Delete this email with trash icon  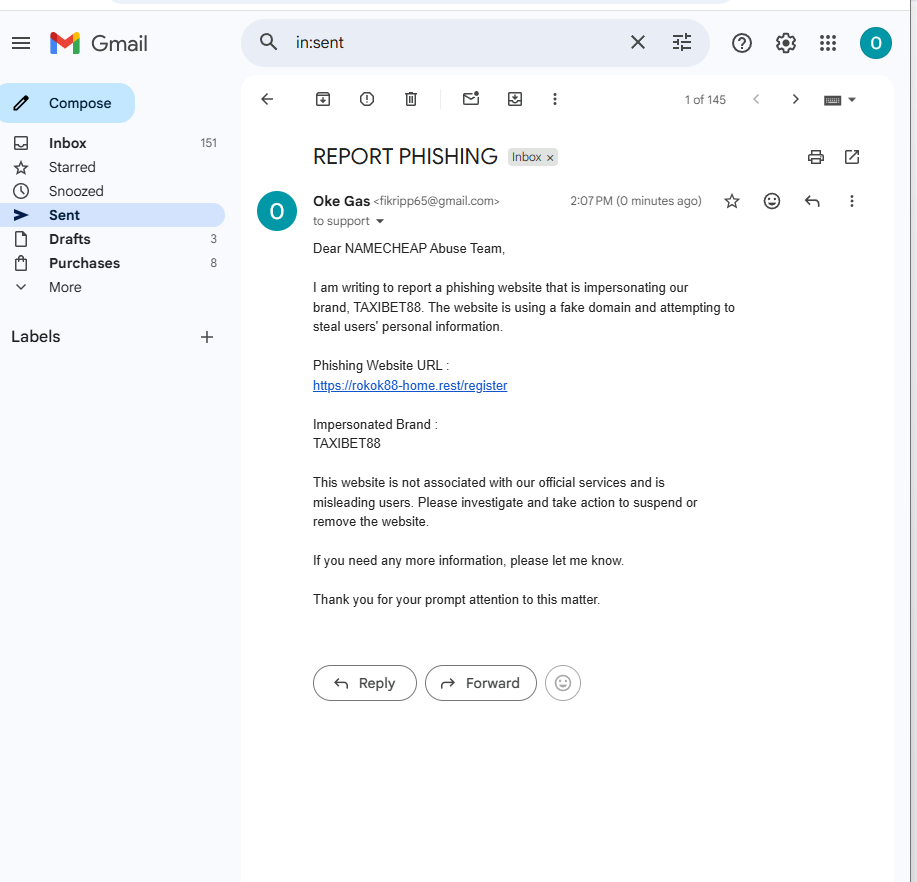(411, 99)
